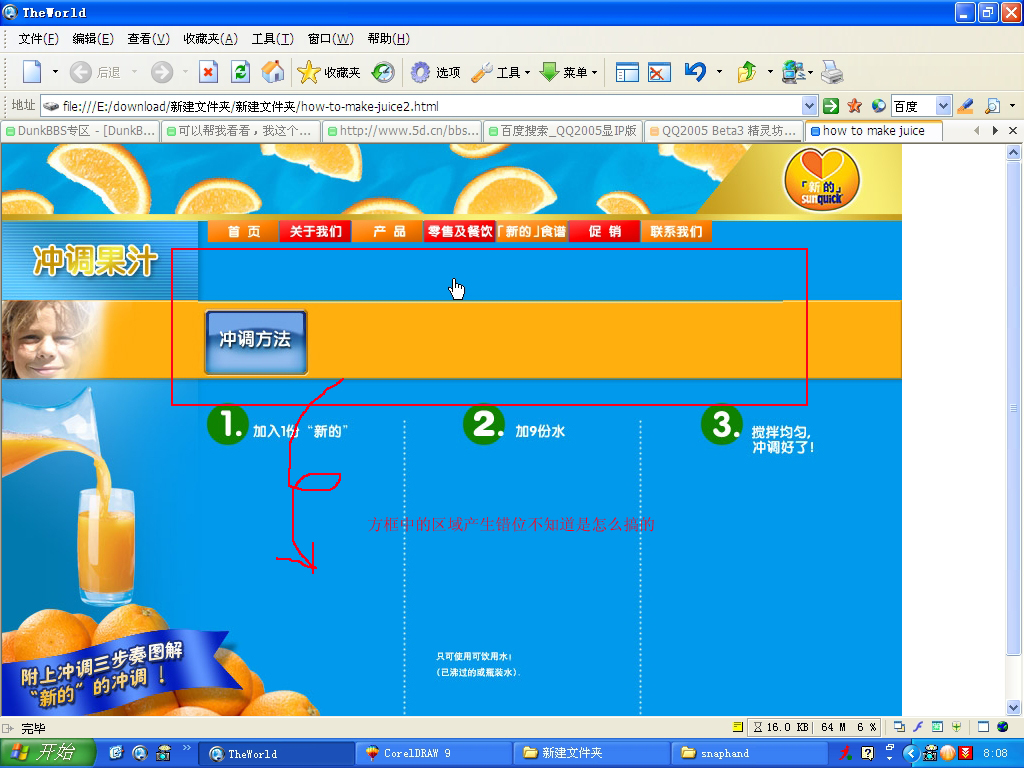1024x768 pixels.
Task: Click the 零售及餐饮 navigation link
Action: (x=460, y=231)
